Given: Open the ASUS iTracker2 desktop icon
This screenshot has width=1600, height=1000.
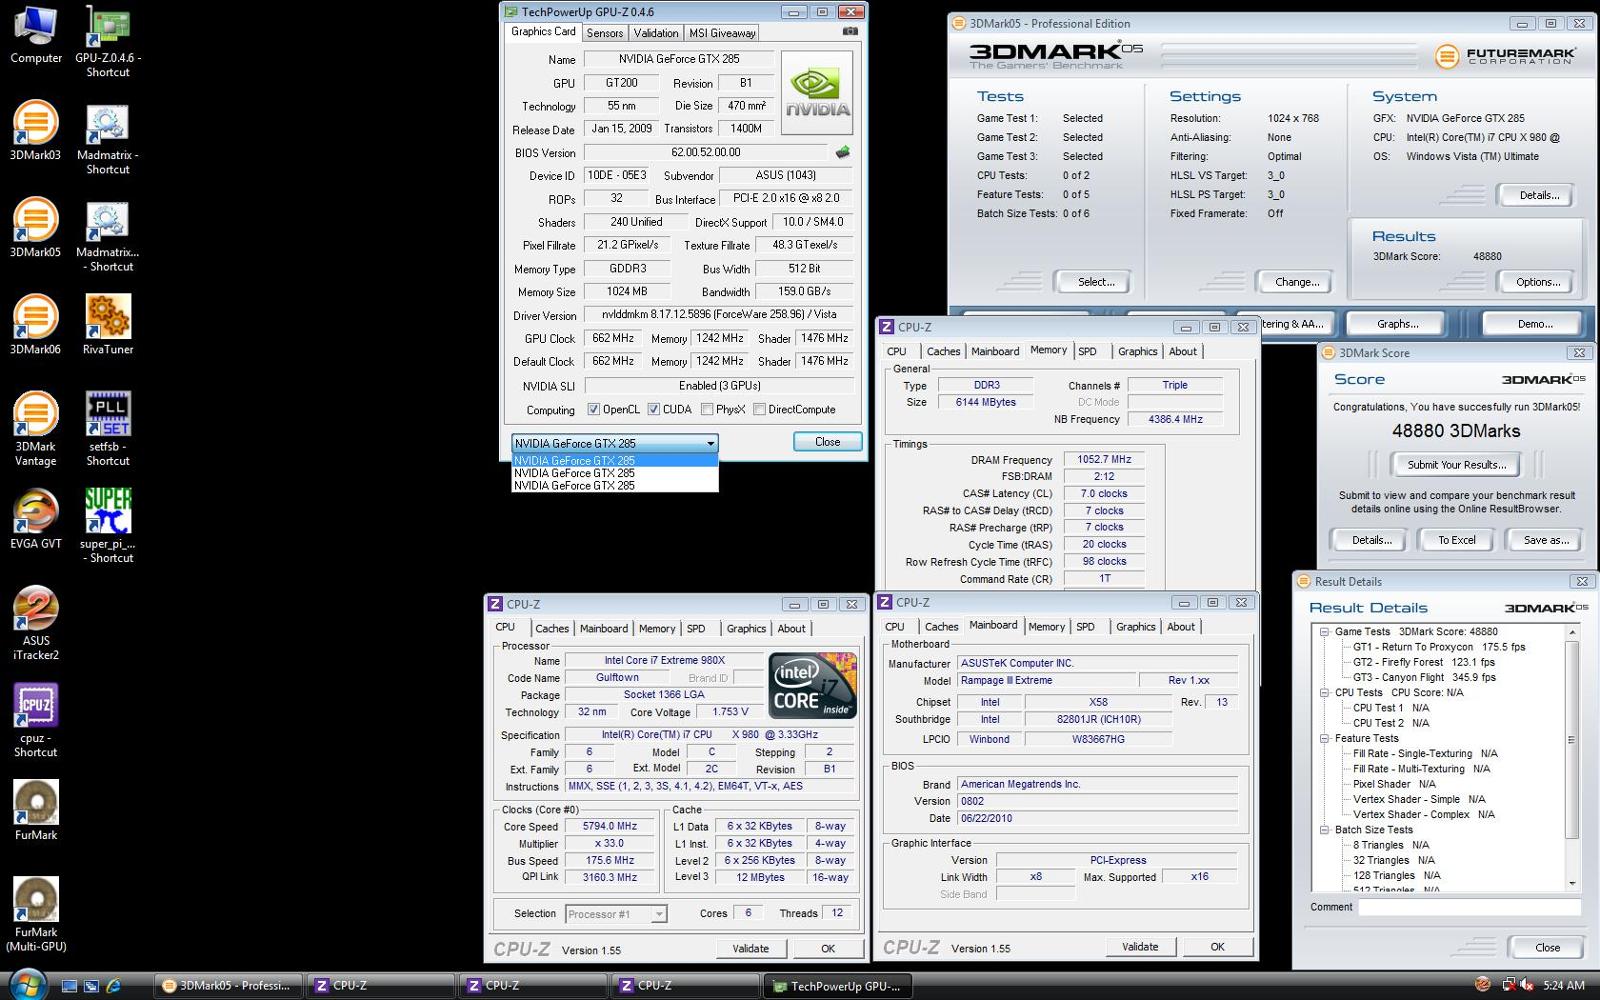Looking at the screenshot, I should [x=36, y=624].
